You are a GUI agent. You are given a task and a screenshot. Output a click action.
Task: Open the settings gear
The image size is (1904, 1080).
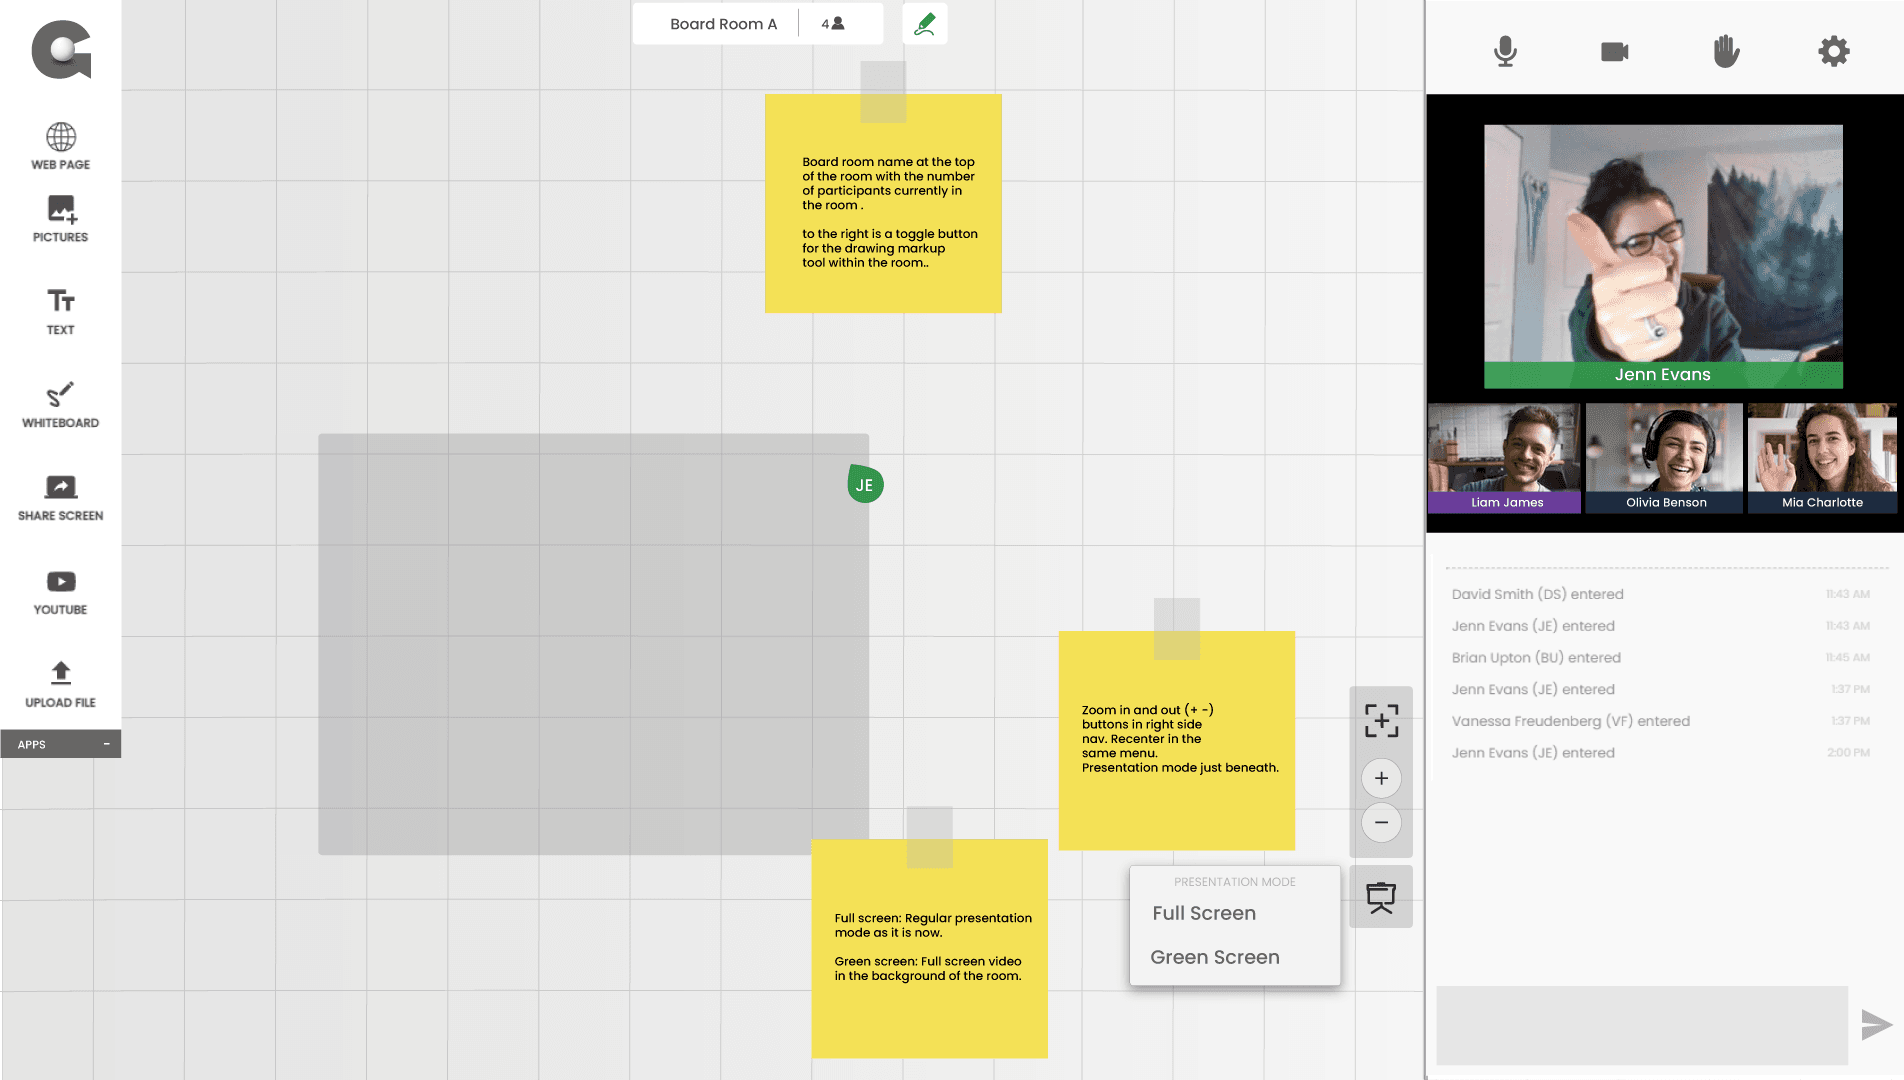click(x=1834, y=51)
